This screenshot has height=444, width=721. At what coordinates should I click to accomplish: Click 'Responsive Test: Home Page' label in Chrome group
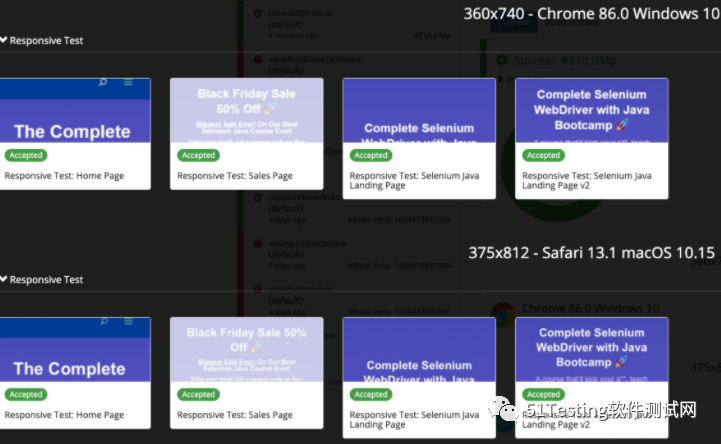64,176
